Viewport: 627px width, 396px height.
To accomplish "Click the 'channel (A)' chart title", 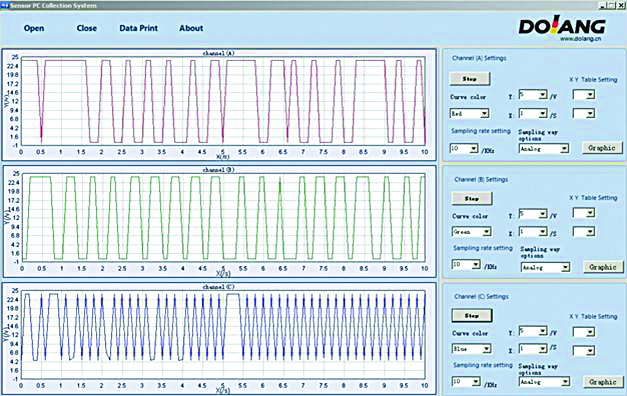I will tap(219, 53).
